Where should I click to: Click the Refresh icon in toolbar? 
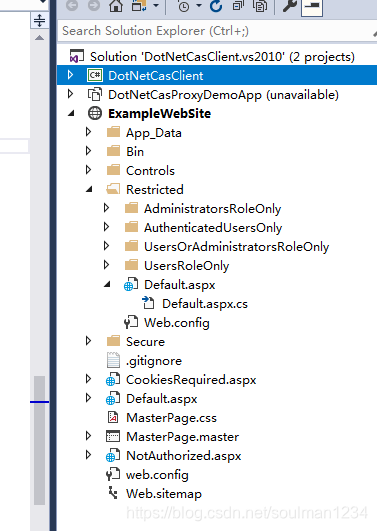[216, 6]
